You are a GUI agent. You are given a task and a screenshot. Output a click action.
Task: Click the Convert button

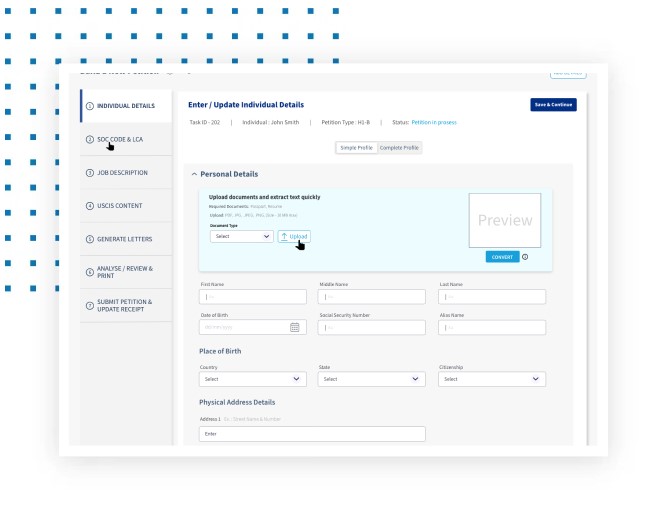502,257
